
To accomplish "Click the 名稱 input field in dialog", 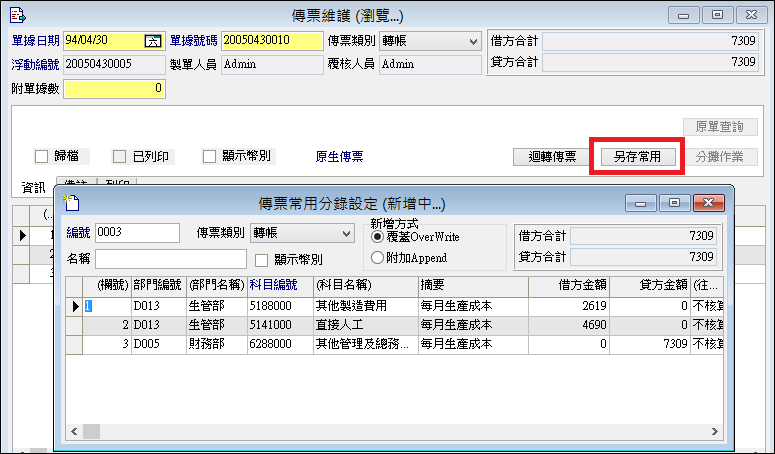I will tap(170, 258).
